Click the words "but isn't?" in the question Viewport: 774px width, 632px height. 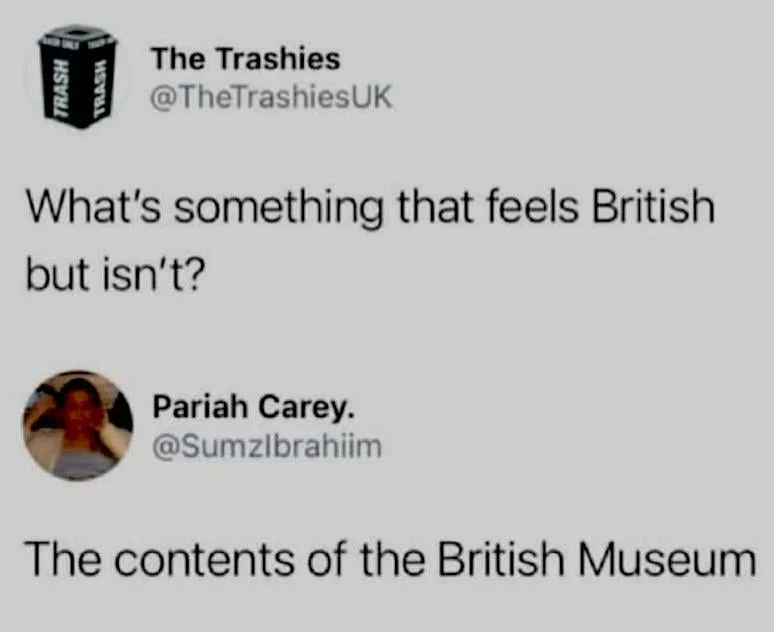(114, 274)
